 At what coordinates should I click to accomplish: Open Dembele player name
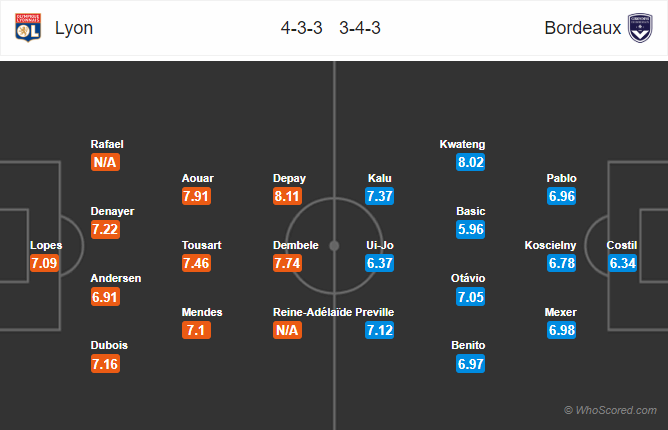296,245
